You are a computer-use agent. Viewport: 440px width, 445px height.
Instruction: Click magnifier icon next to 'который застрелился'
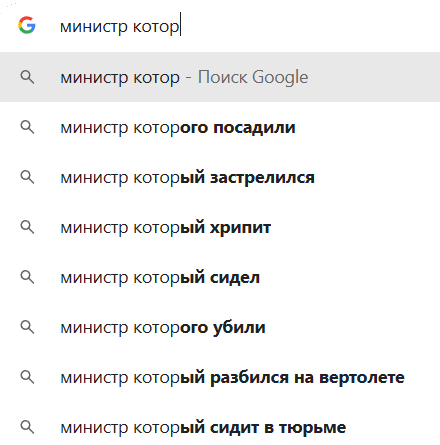(x=27, y=177)
